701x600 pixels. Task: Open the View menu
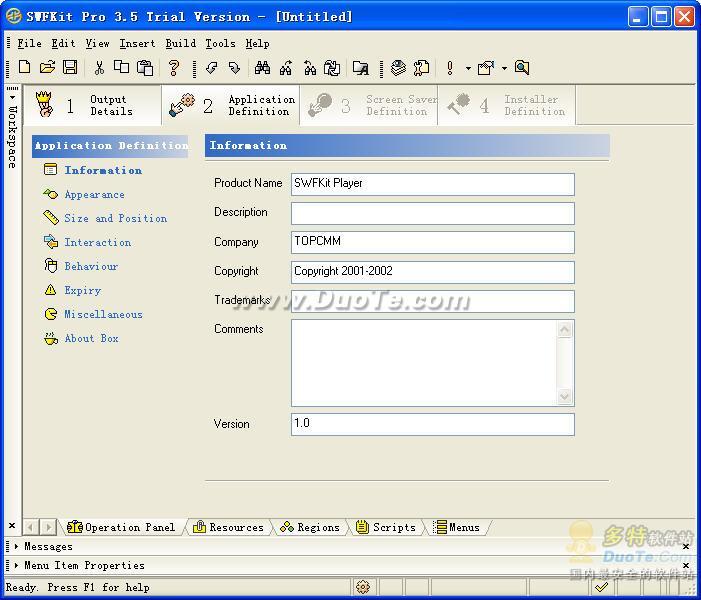tap(97, 43)
